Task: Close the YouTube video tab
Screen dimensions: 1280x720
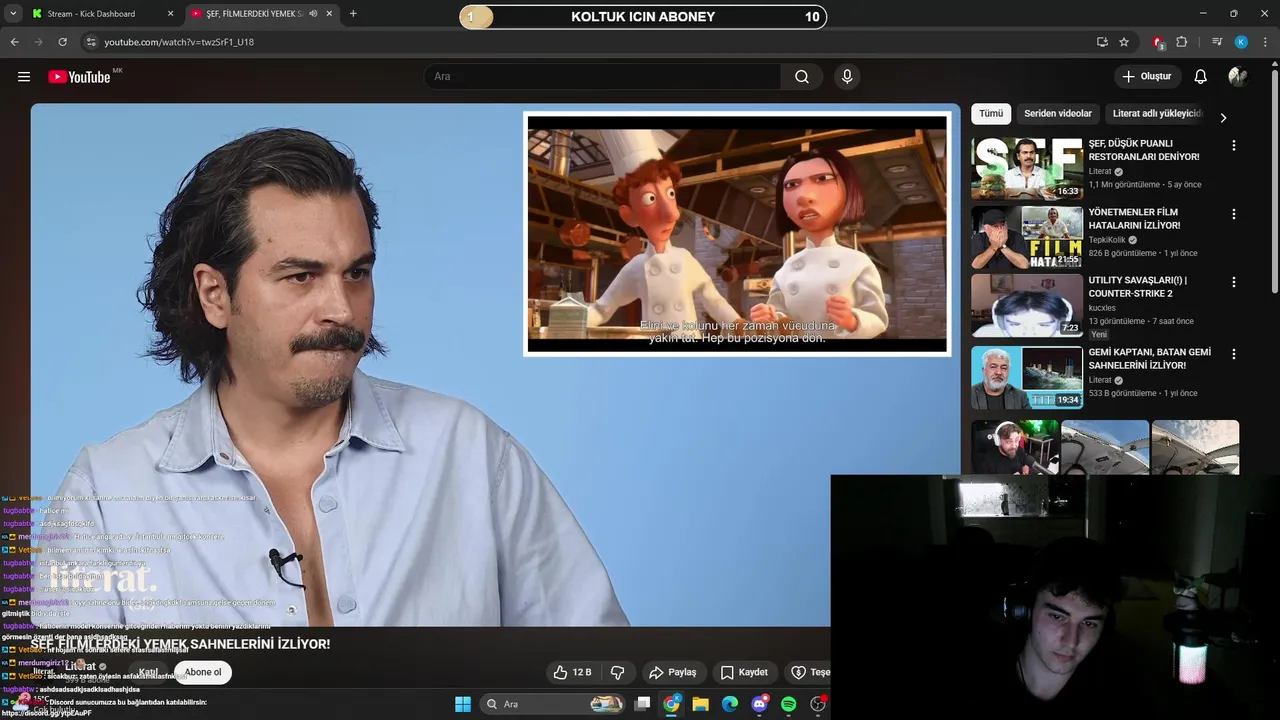Action: click(x=329, y=14)
